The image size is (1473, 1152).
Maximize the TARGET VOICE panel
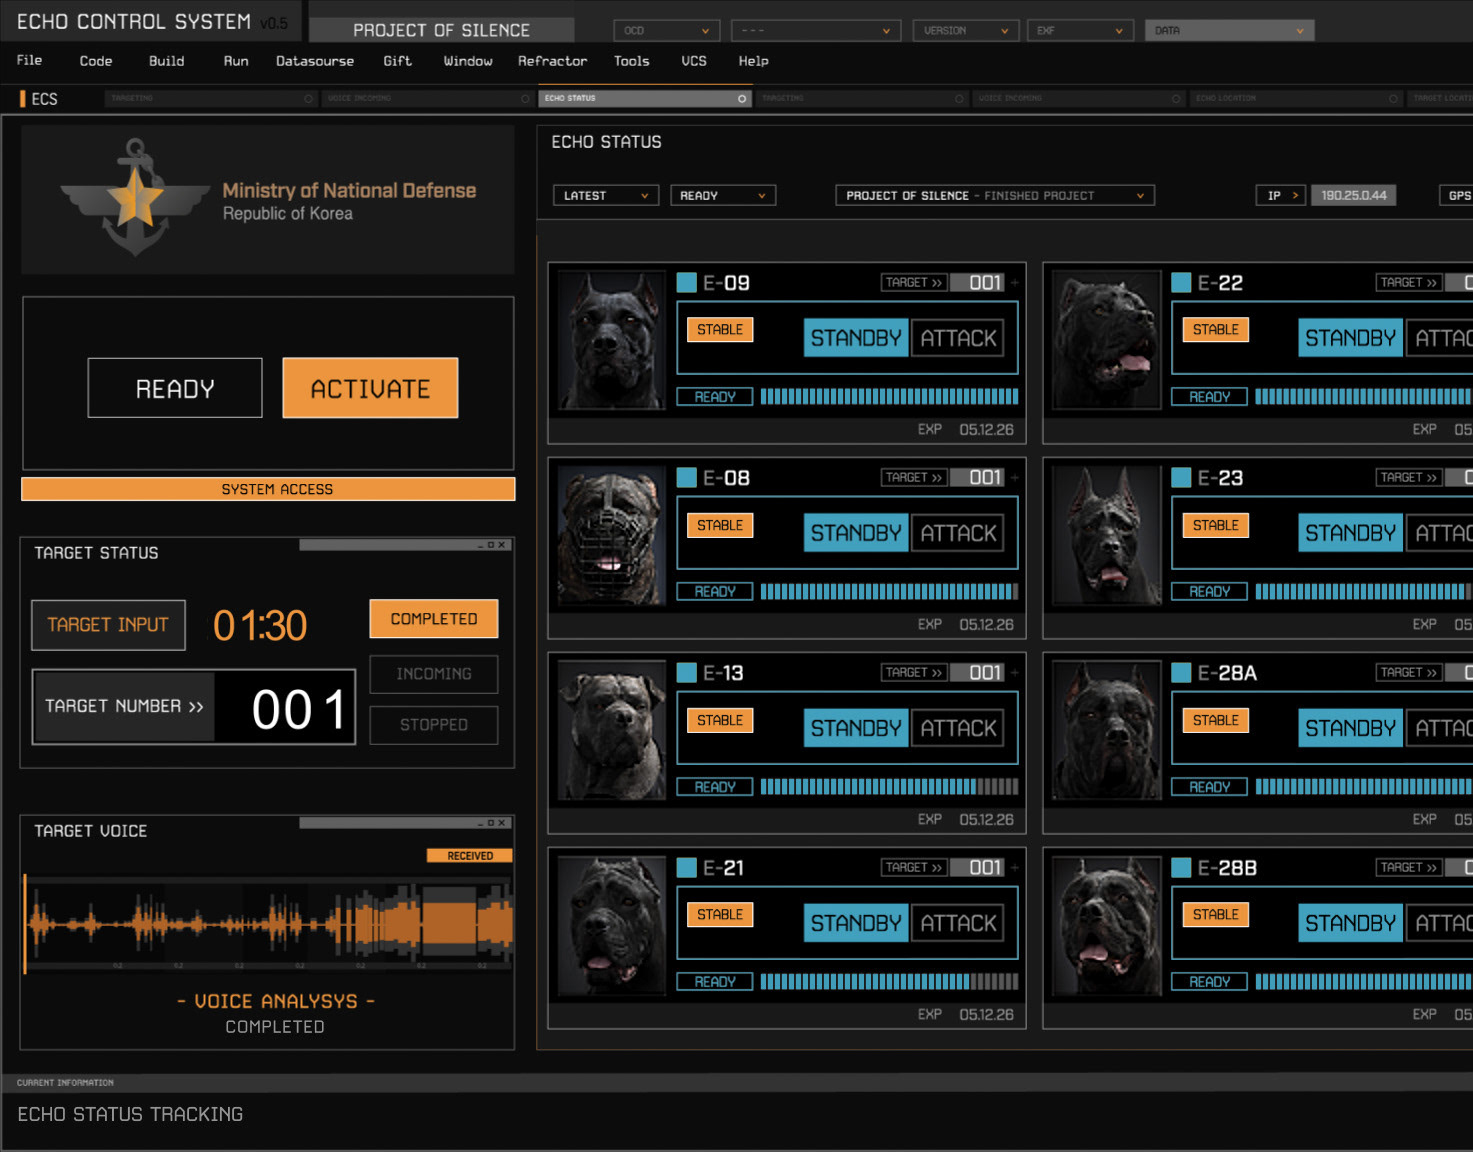point(491,823)
